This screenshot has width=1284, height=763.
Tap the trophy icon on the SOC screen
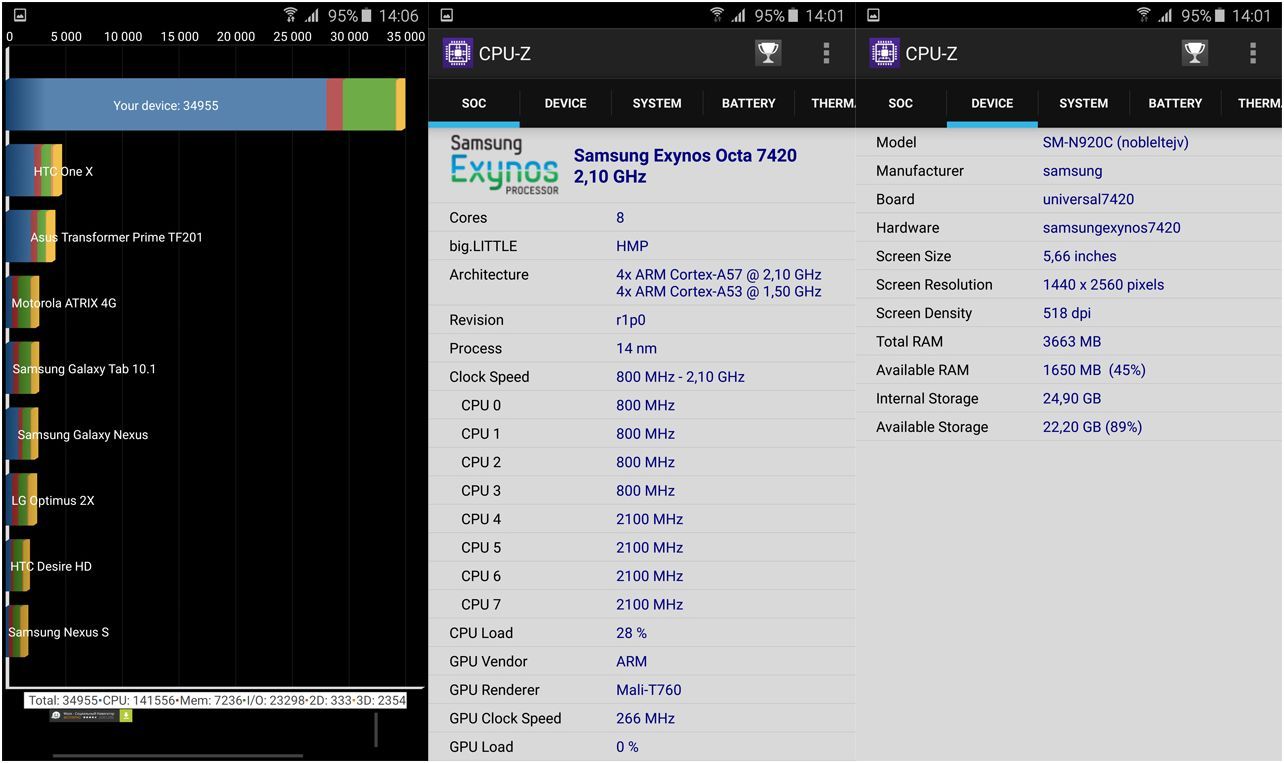click(x=768, y=53)
